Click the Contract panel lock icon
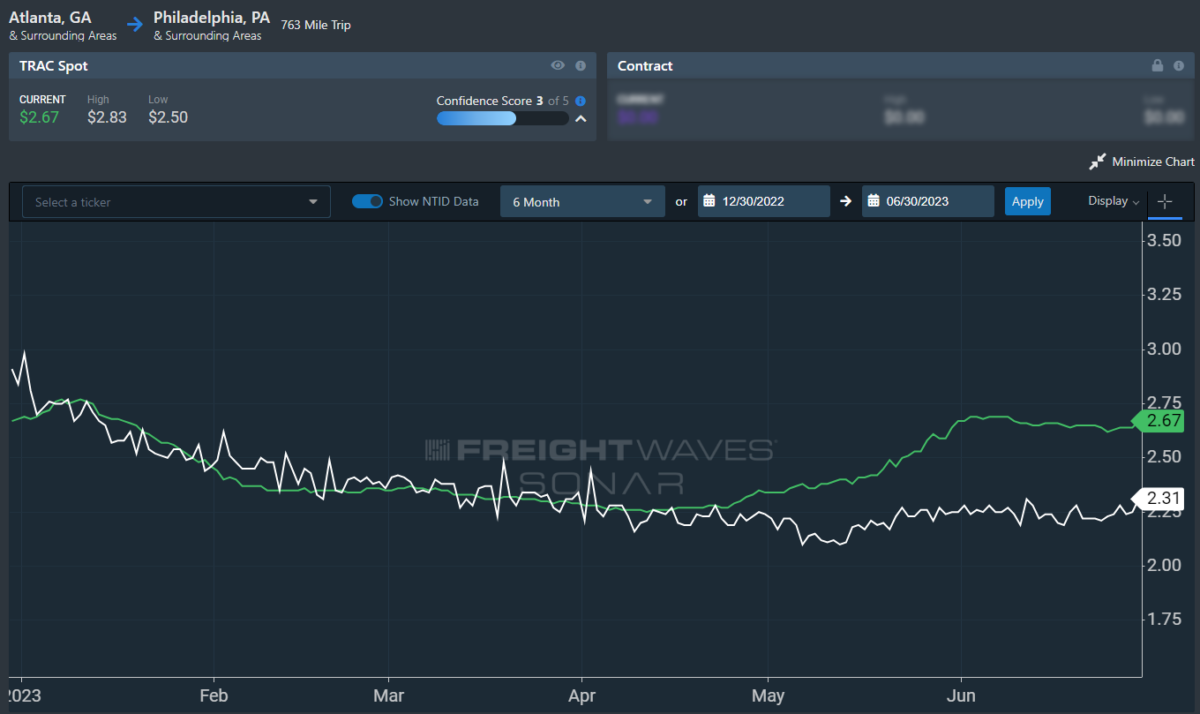Screen dimensions: 1200x714 [1157, 66]
